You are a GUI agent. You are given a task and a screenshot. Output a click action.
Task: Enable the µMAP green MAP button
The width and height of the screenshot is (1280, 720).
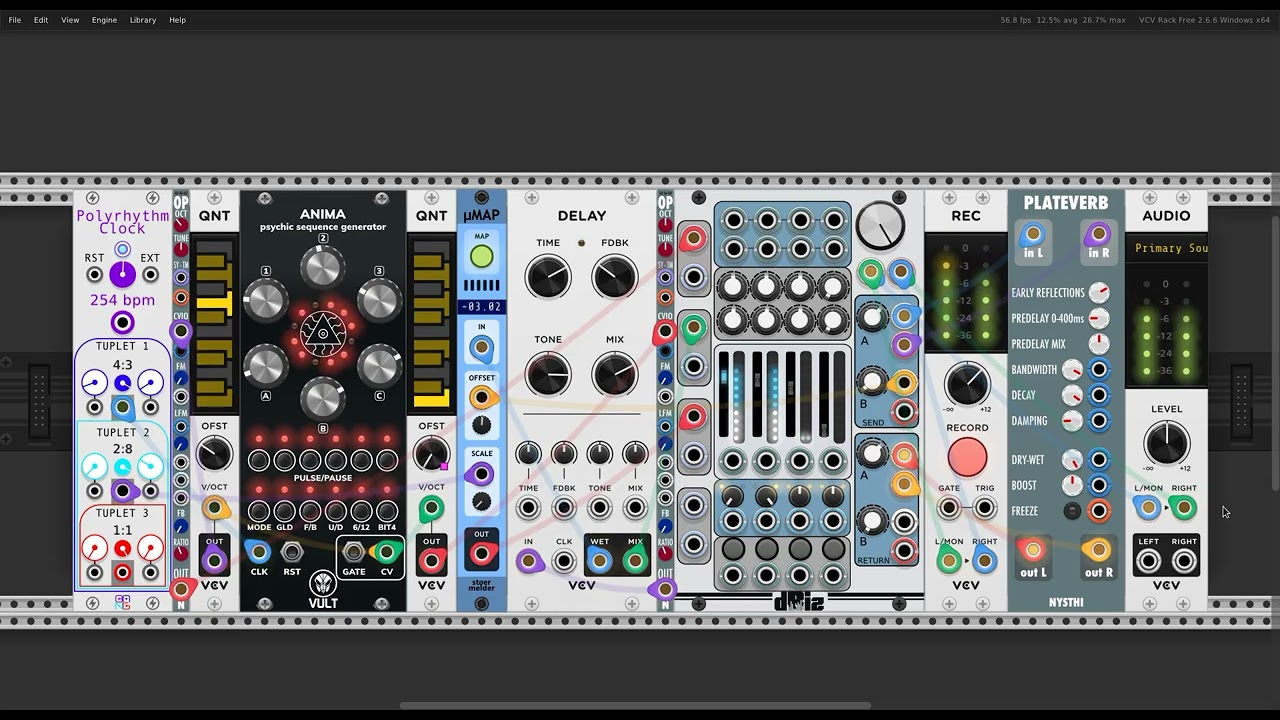pyautogui.click(x=481, y=257)
